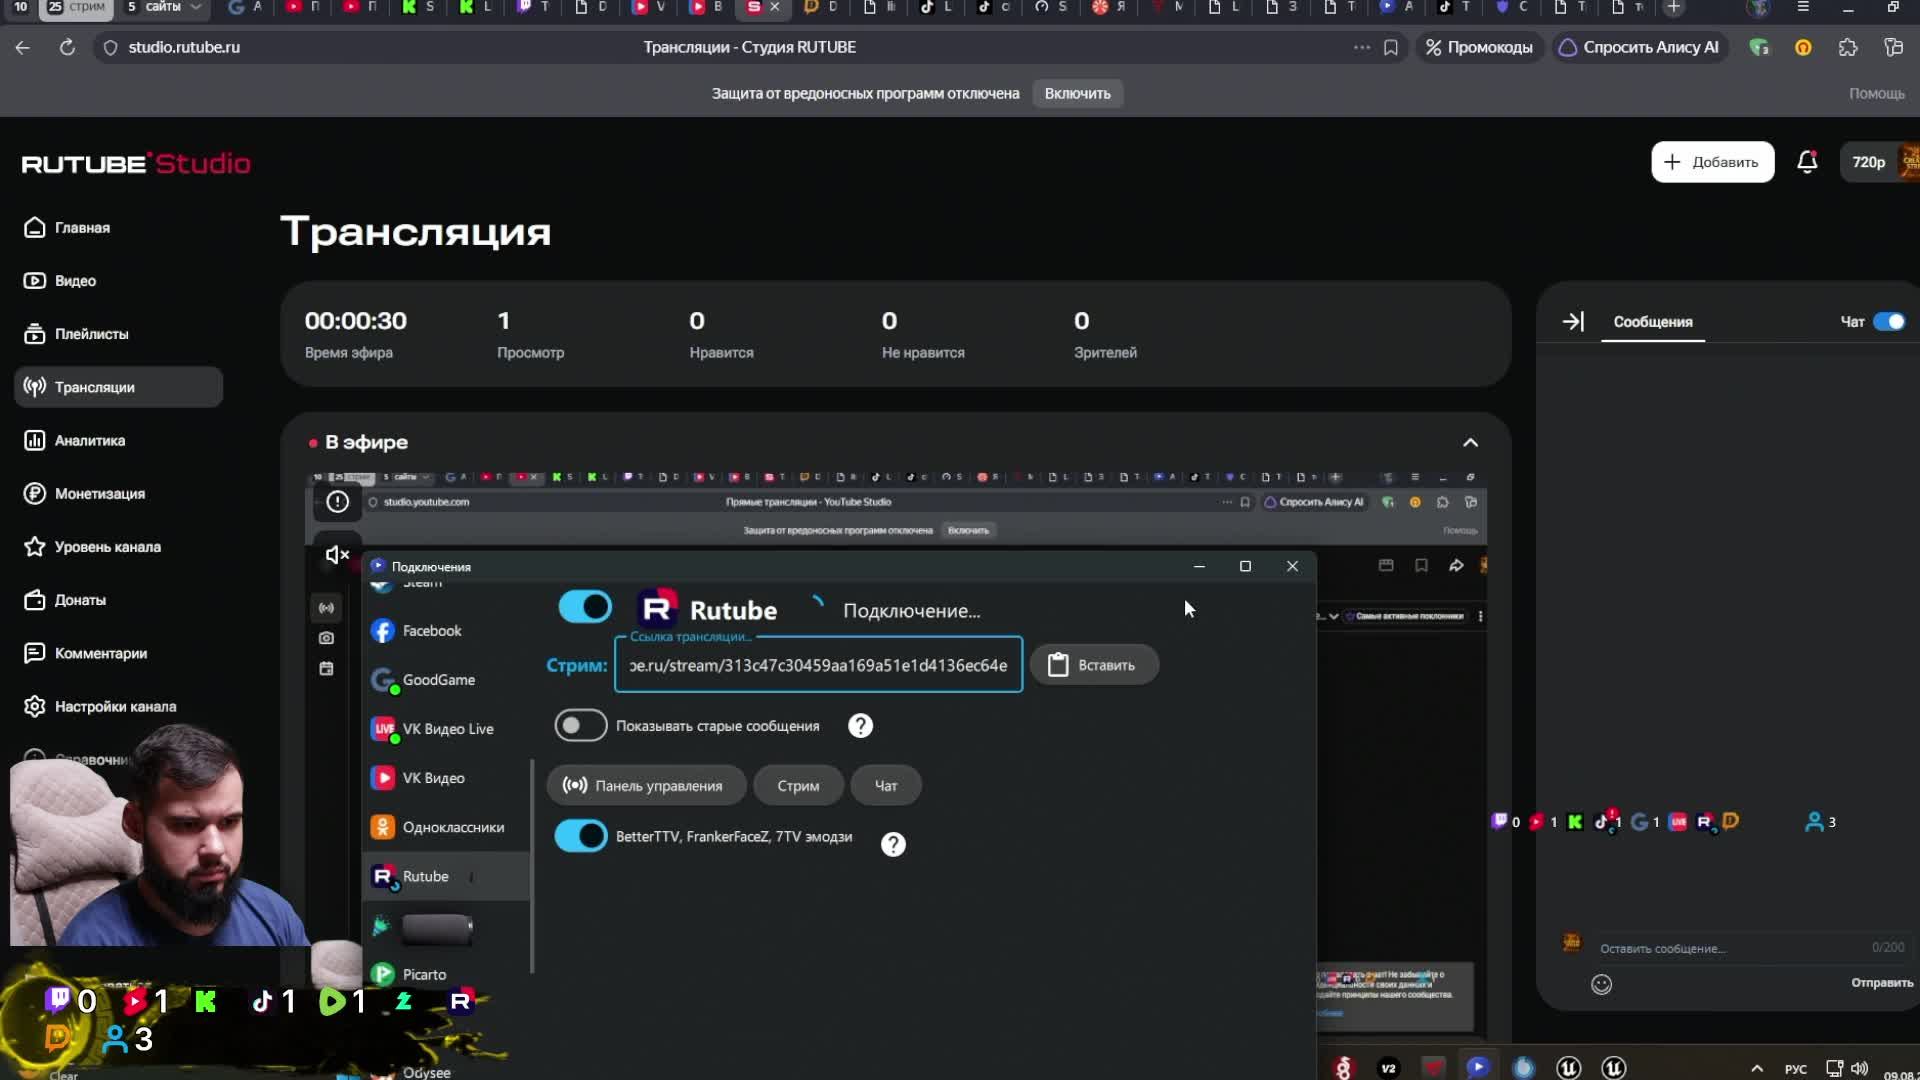Open RUTUBE Studio logo home
The width and height of the screenshot is (1920, 1080).
click(x=136, y=163)
